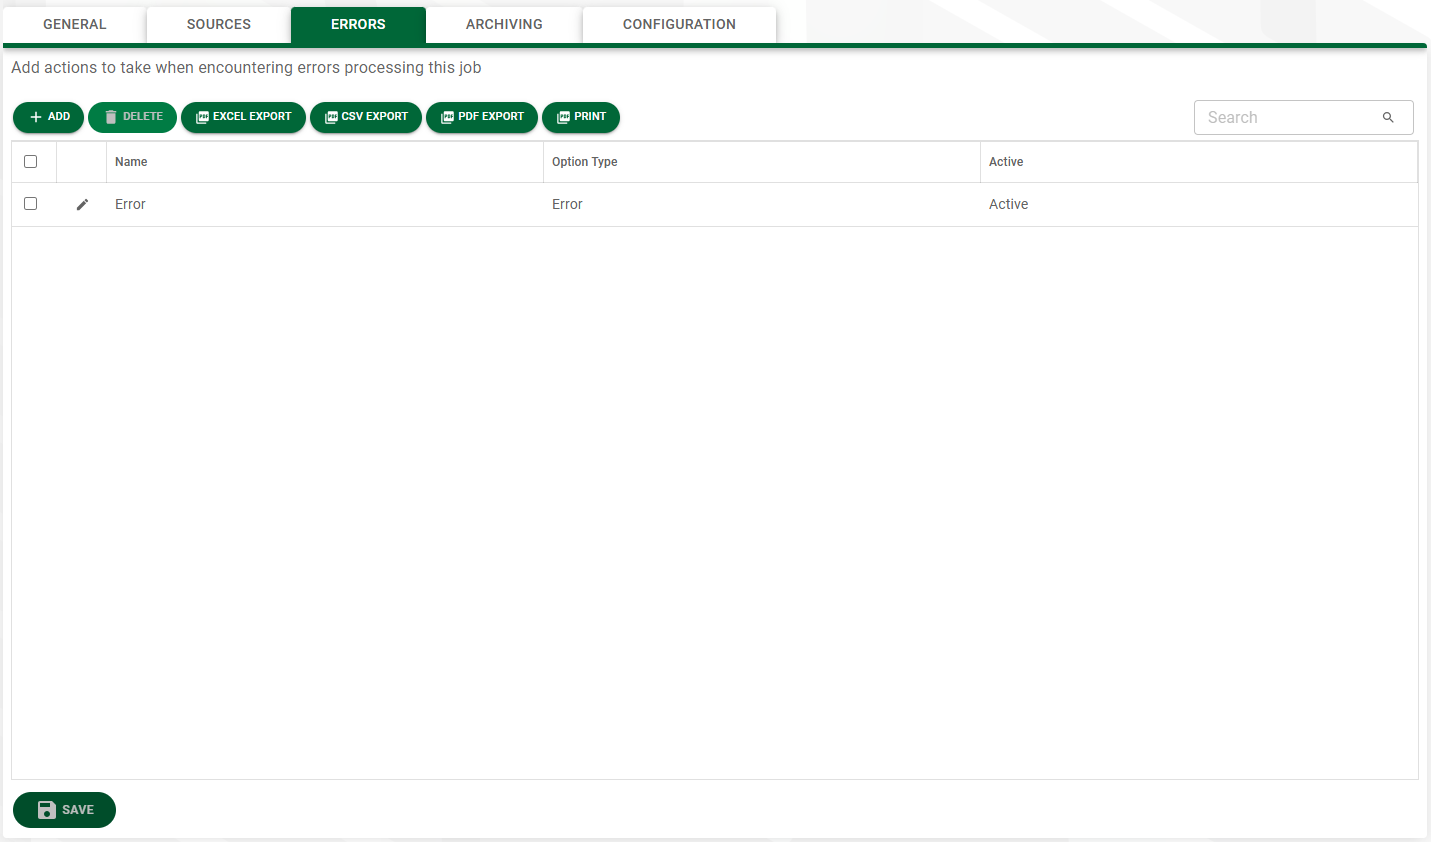Switch to the General tab

click(x=75, y=24)
